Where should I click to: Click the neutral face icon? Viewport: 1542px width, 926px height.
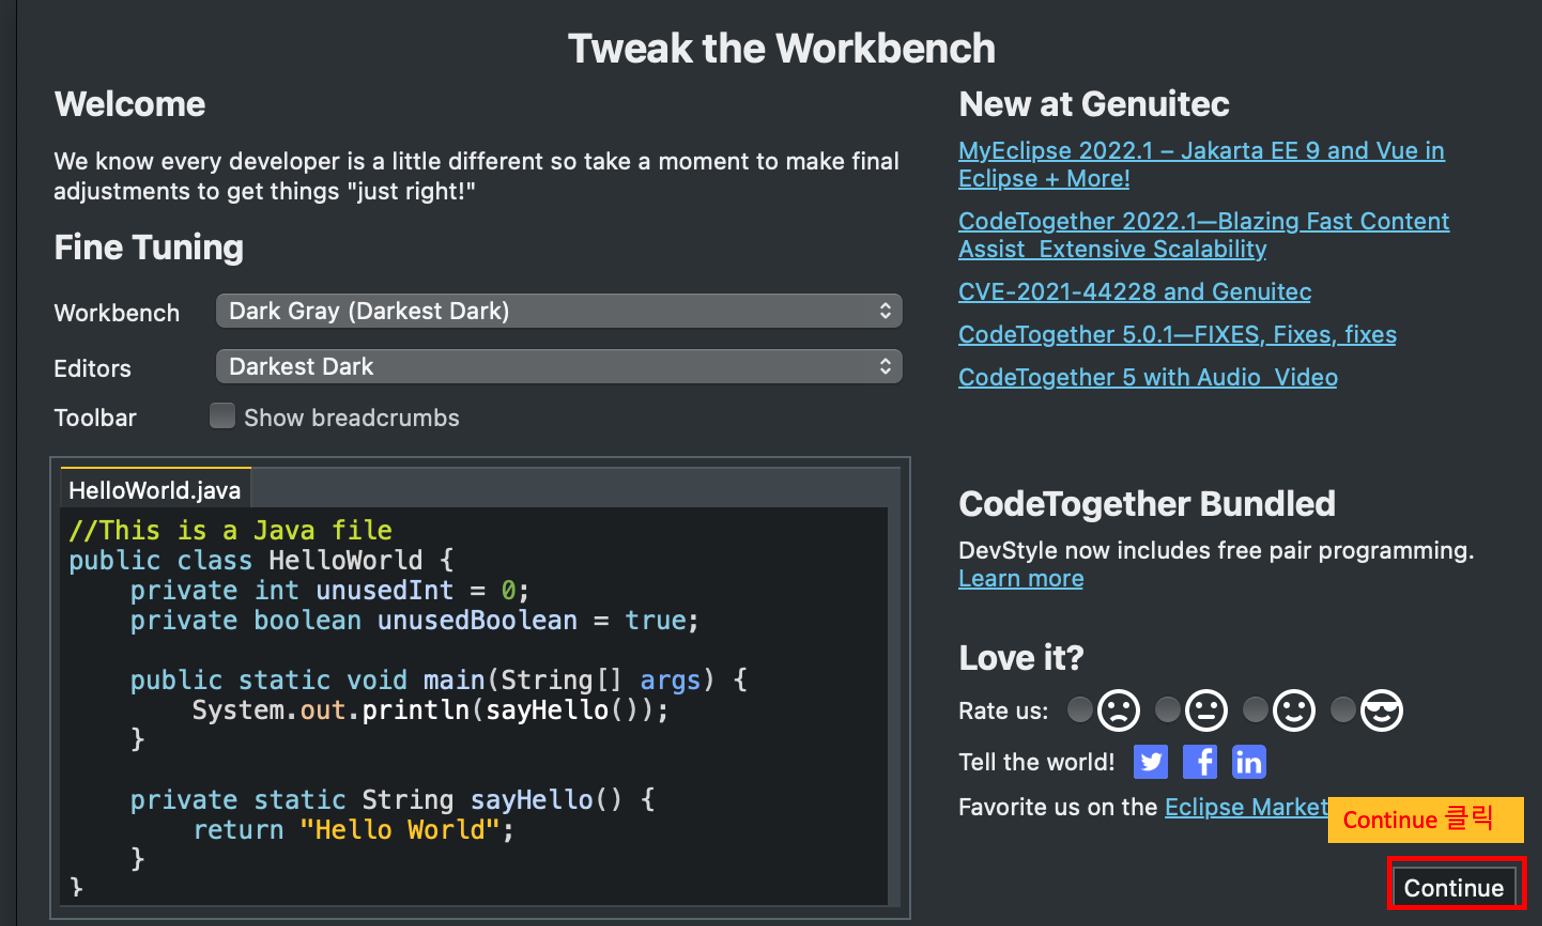(x=1207, y=711)
